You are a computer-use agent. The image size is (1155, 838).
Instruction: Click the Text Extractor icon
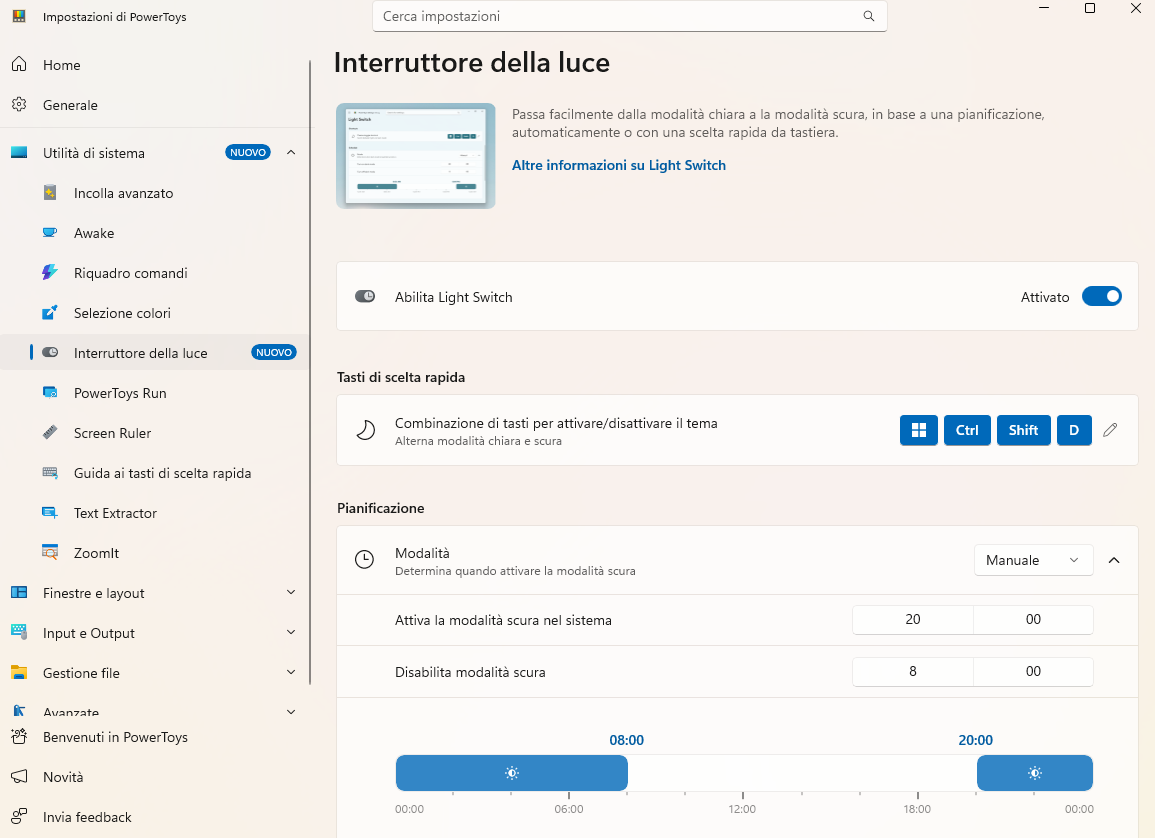(x=50, y=513)
